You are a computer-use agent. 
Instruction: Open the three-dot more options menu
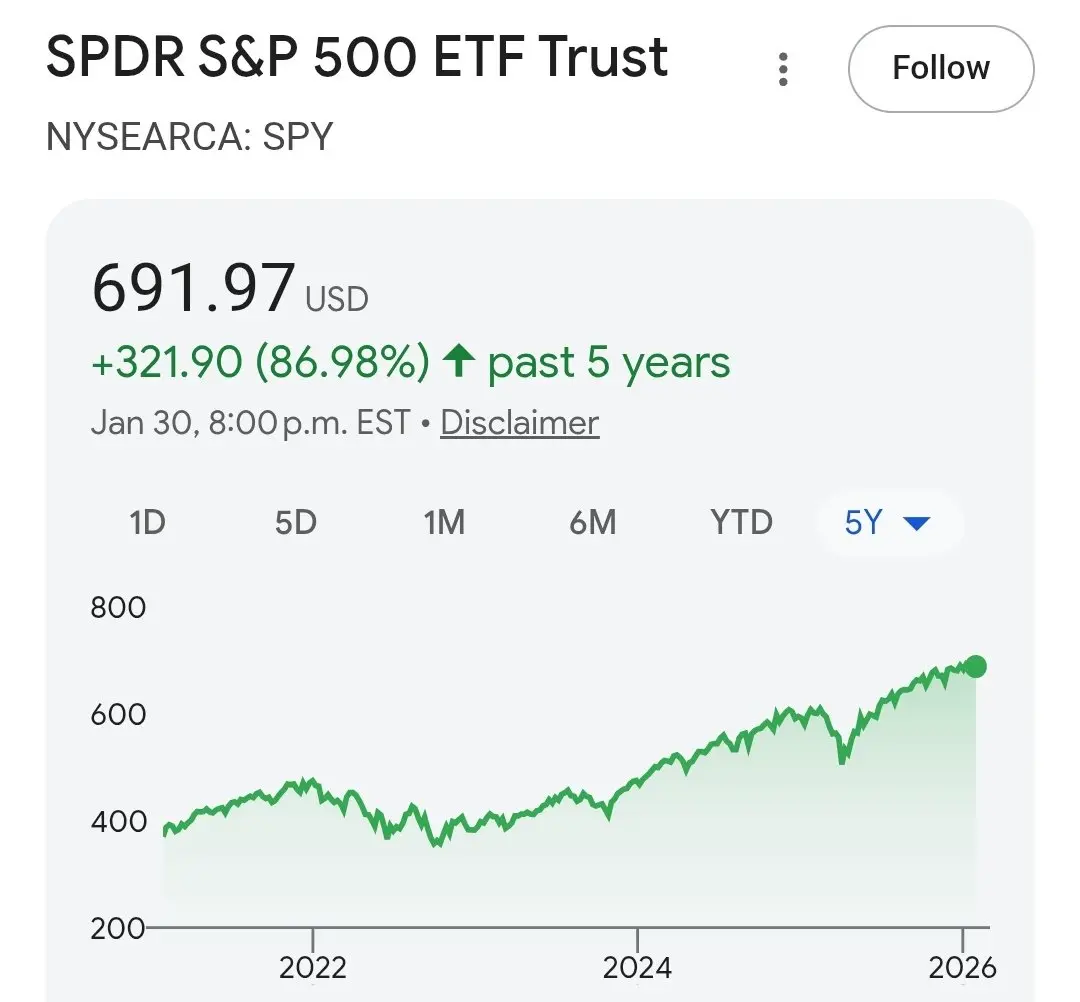click(783, 69)
